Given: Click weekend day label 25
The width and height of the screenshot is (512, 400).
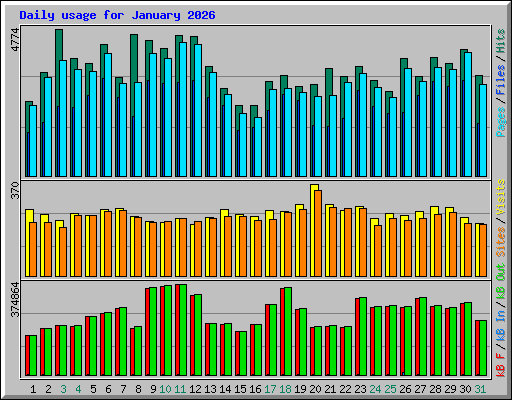Looking at the screenshot, I should (390, 389).
